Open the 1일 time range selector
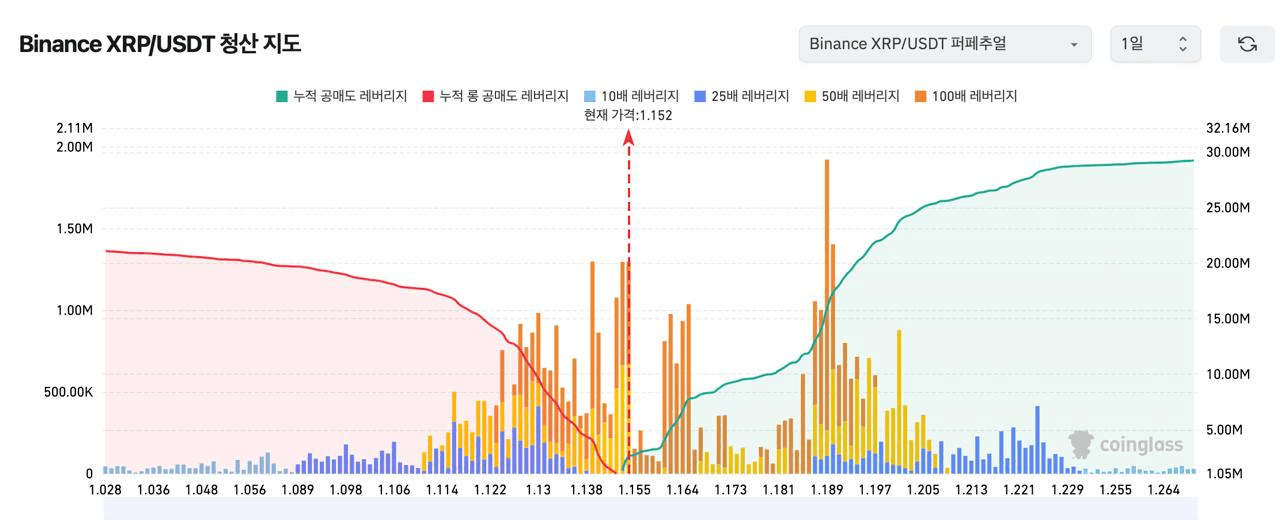Viewport: 1280px width, 520px height. click(x=1155, y=44)
